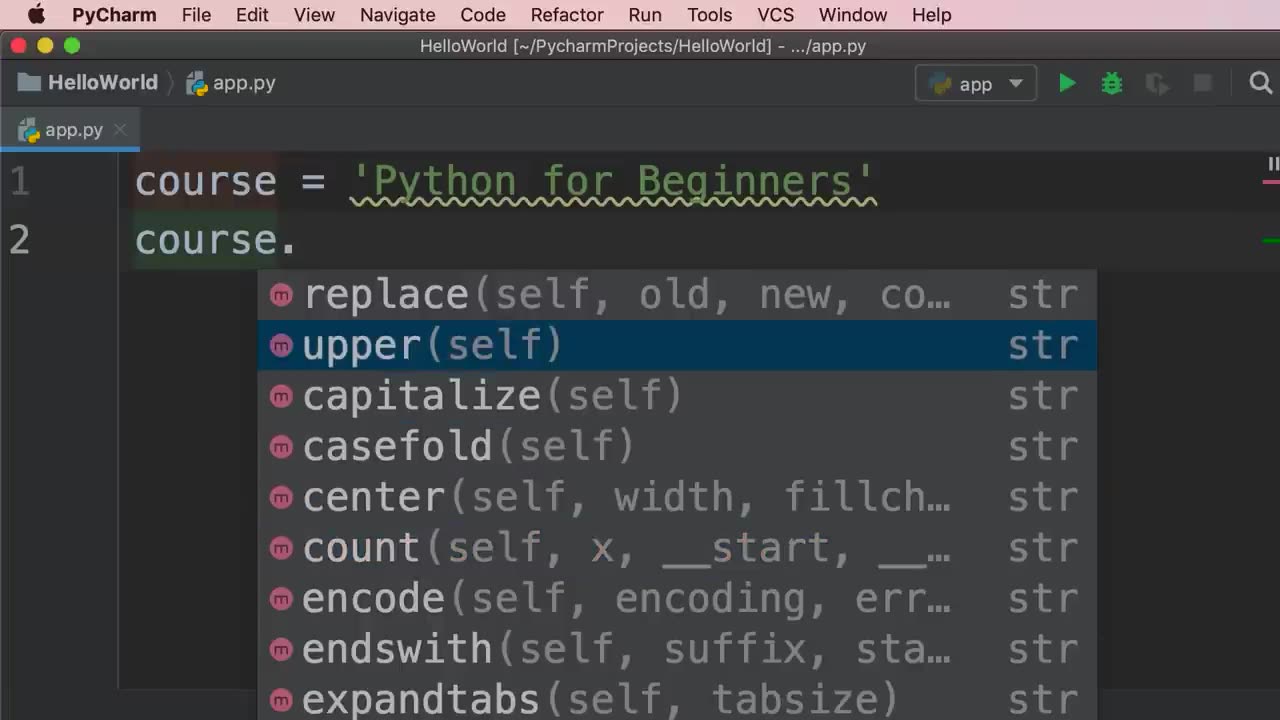Open the Help menu
This screenshot has height=720, width=1280.
pos(932,15)
